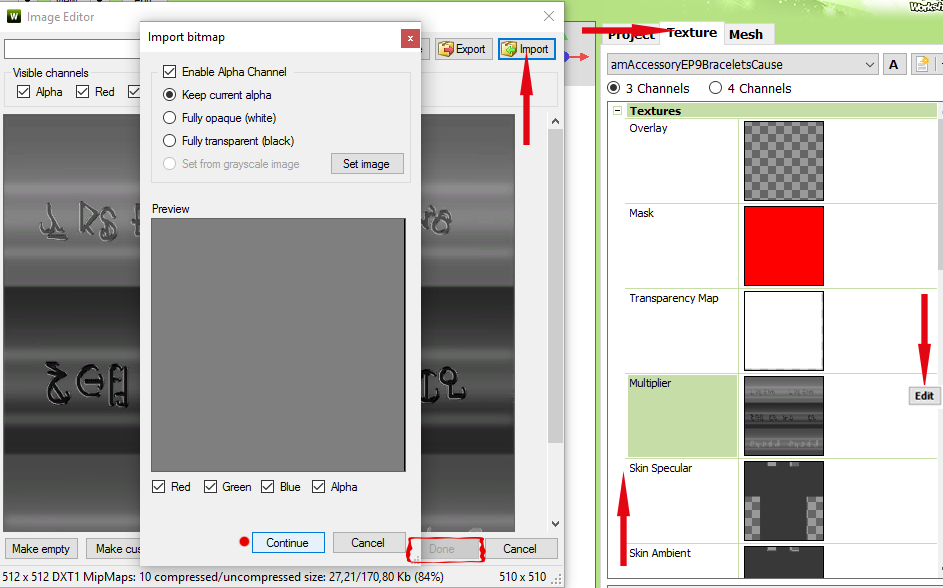Close the Import bitmap dialog

click(x=409, y=38)
